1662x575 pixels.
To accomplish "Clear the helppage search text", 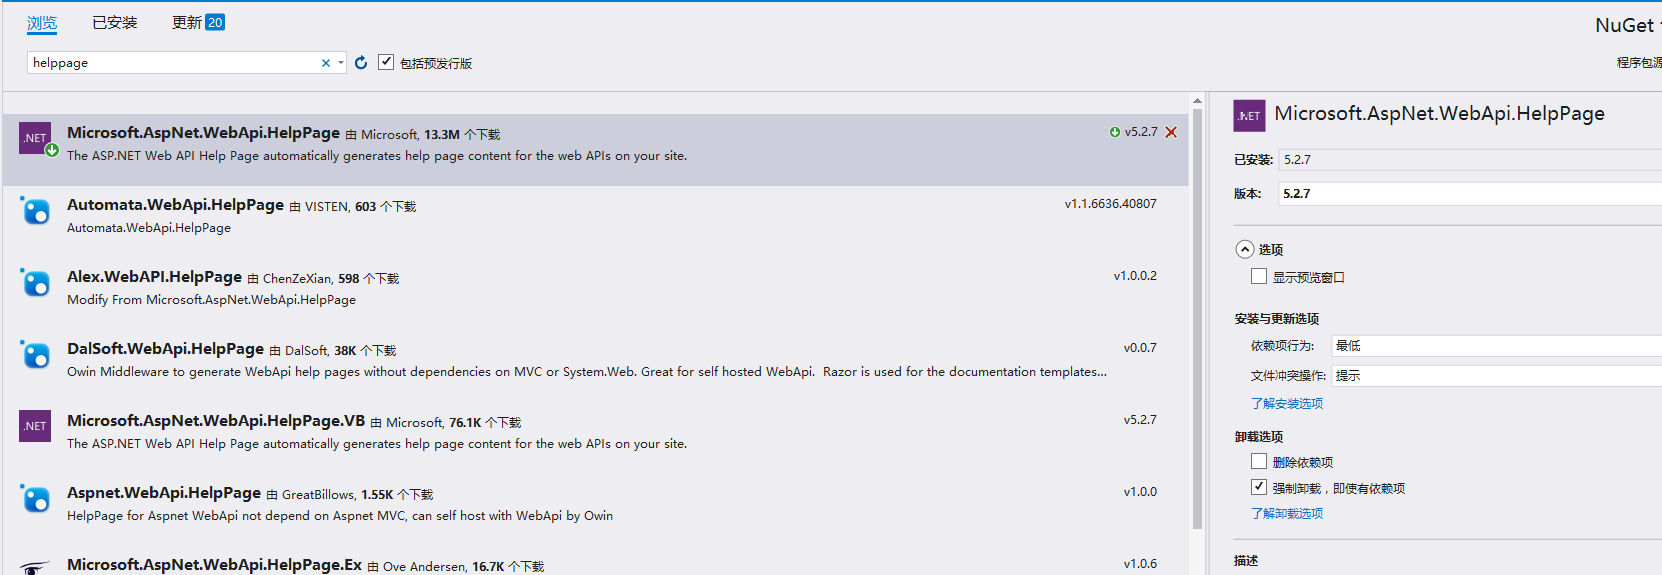I will coord(325,63).
